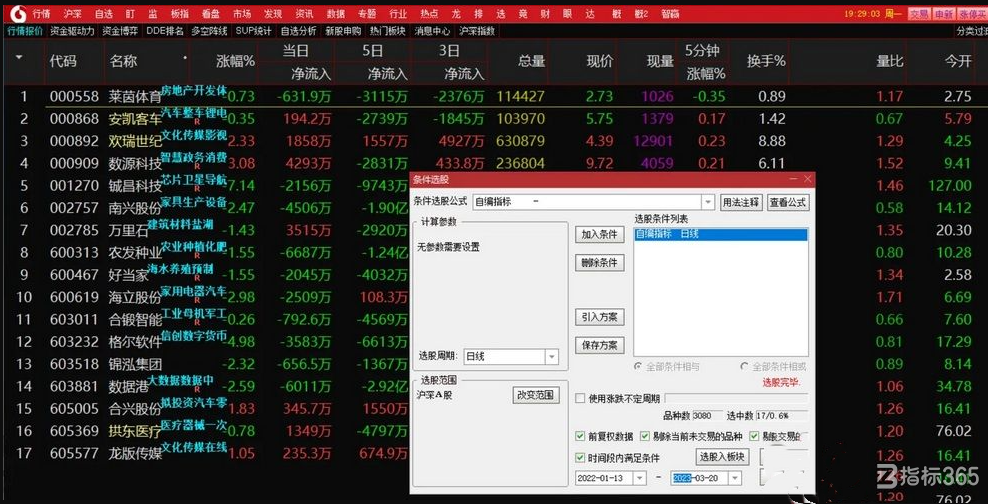Image resolution: width=988 pixels, height=504 pixels.
Task: Click the 删除条件 button
Action: (x=599, y=263)
